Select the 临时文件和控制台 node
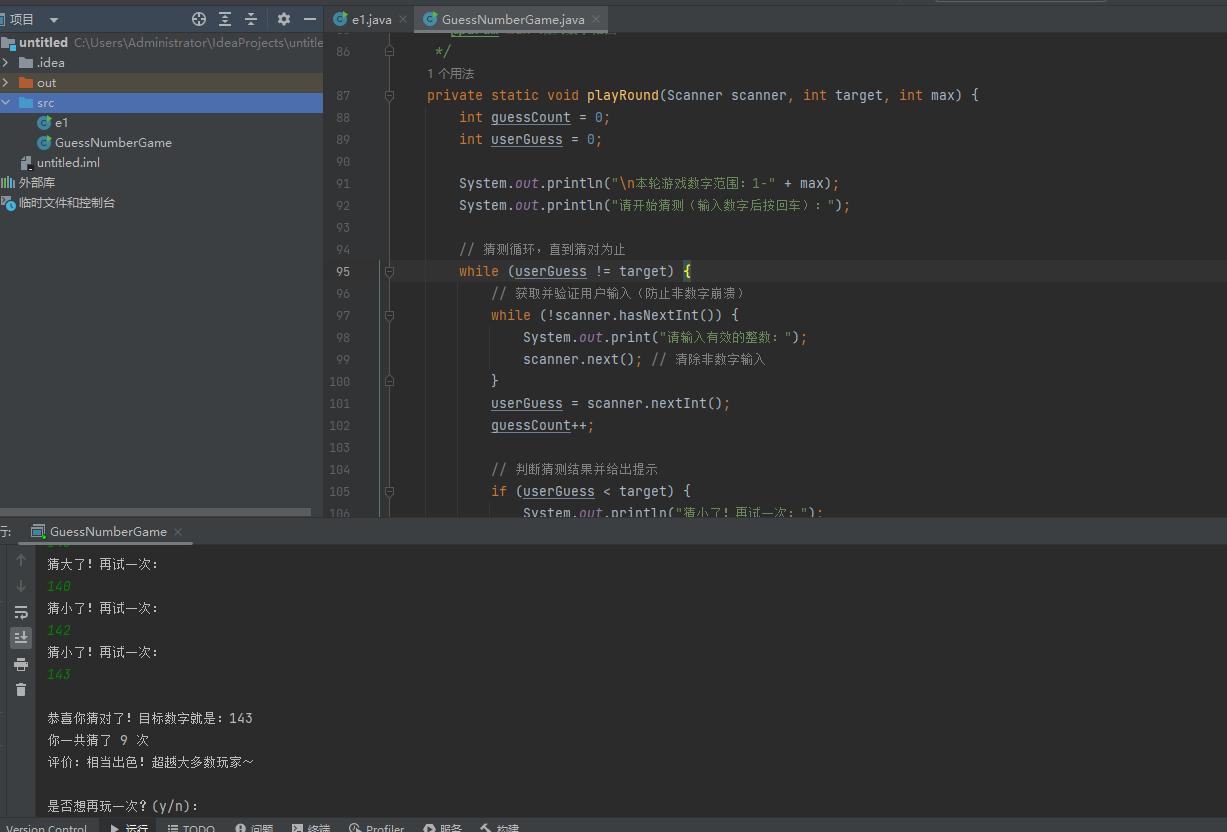This screenshot has width=1227, height=832. (x=59, y=202)
